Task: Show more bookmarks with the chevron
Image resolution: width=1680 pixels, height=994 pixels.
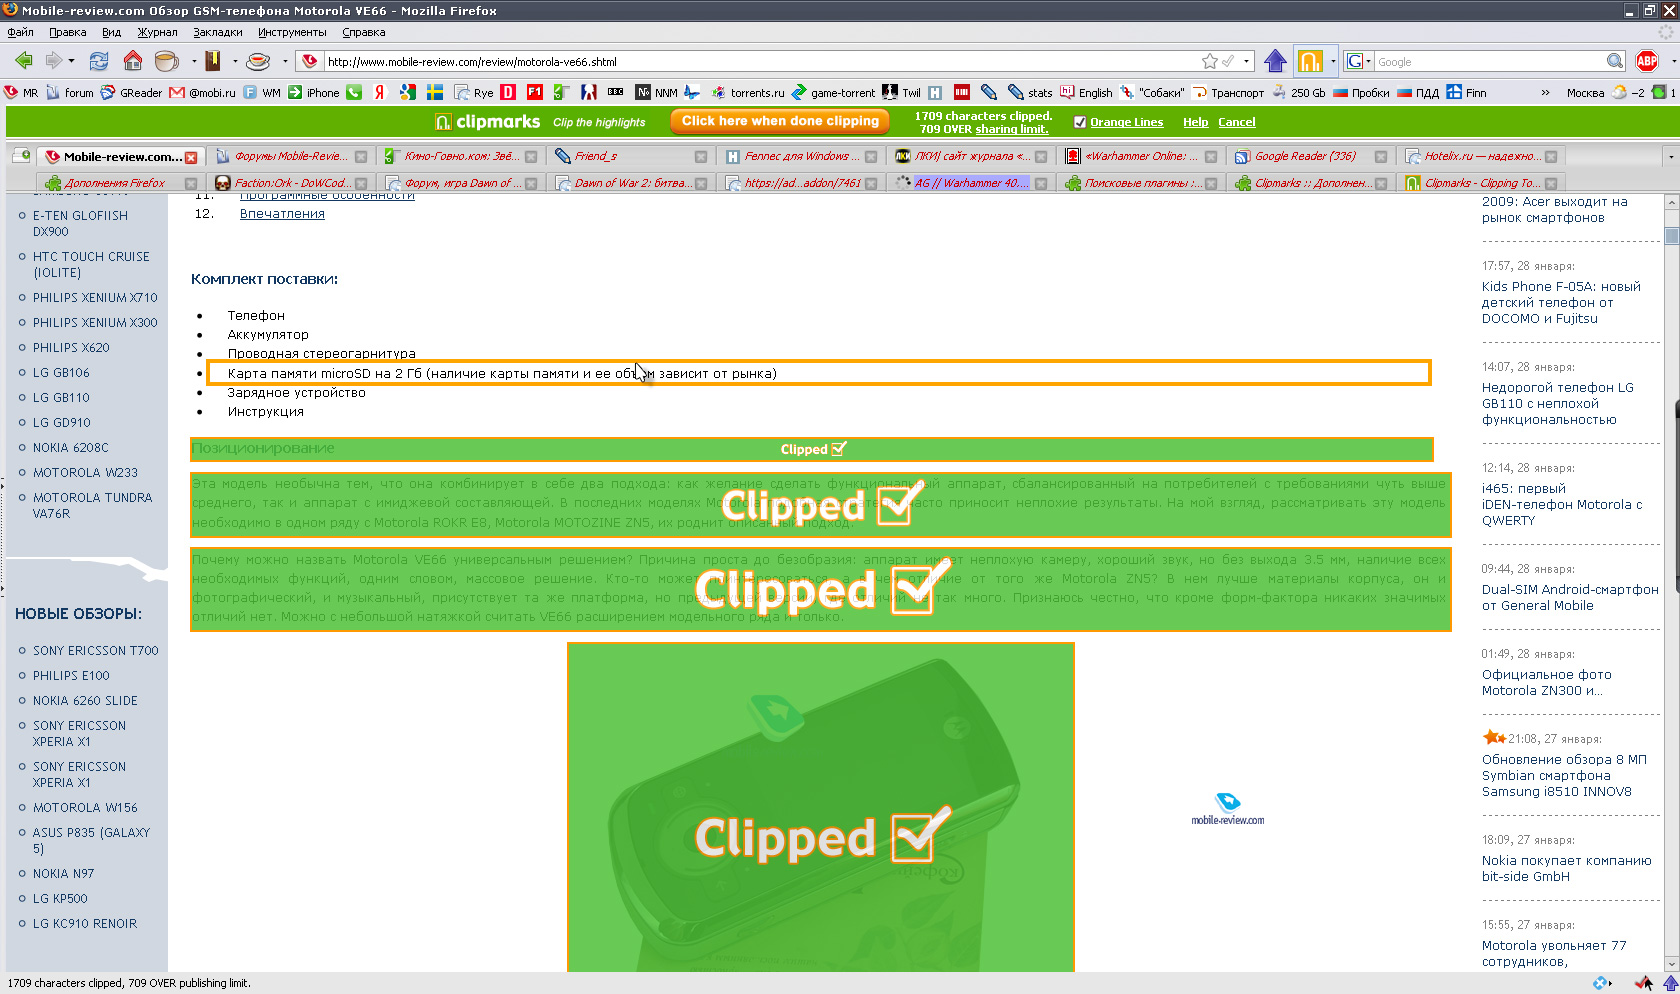Action: click(x=1545, y=92)
